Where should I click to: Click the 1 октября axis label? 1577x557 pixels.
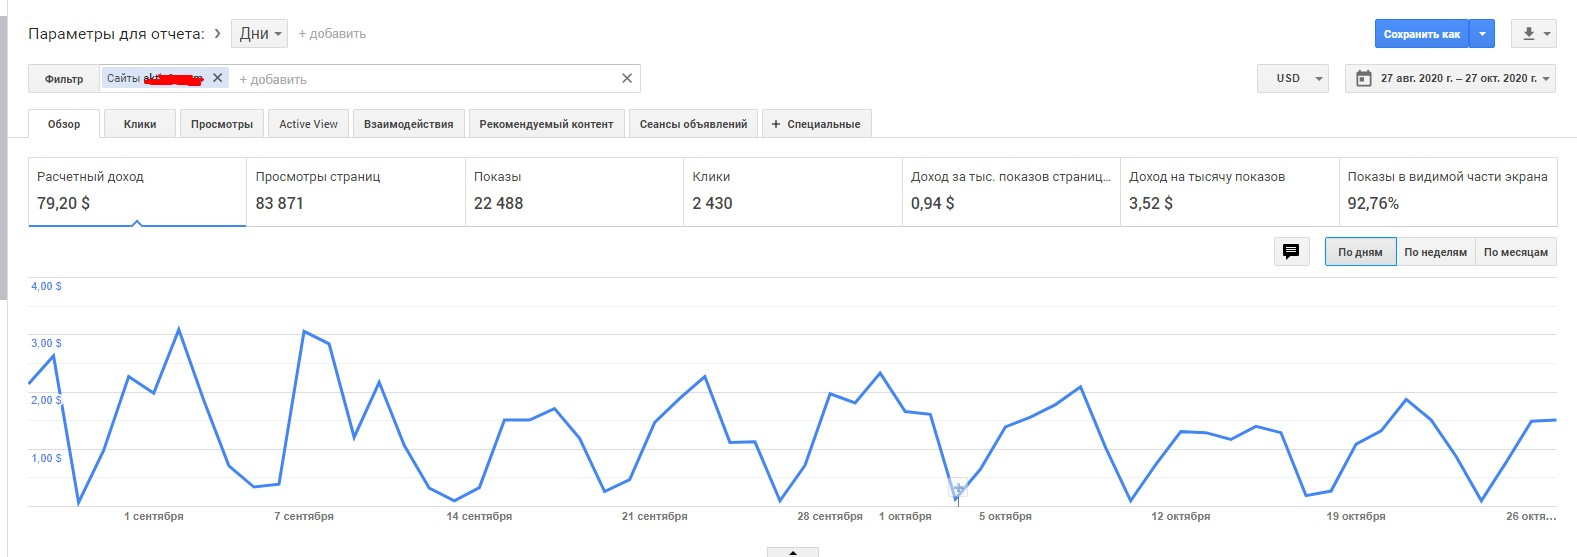coord(905,516)
